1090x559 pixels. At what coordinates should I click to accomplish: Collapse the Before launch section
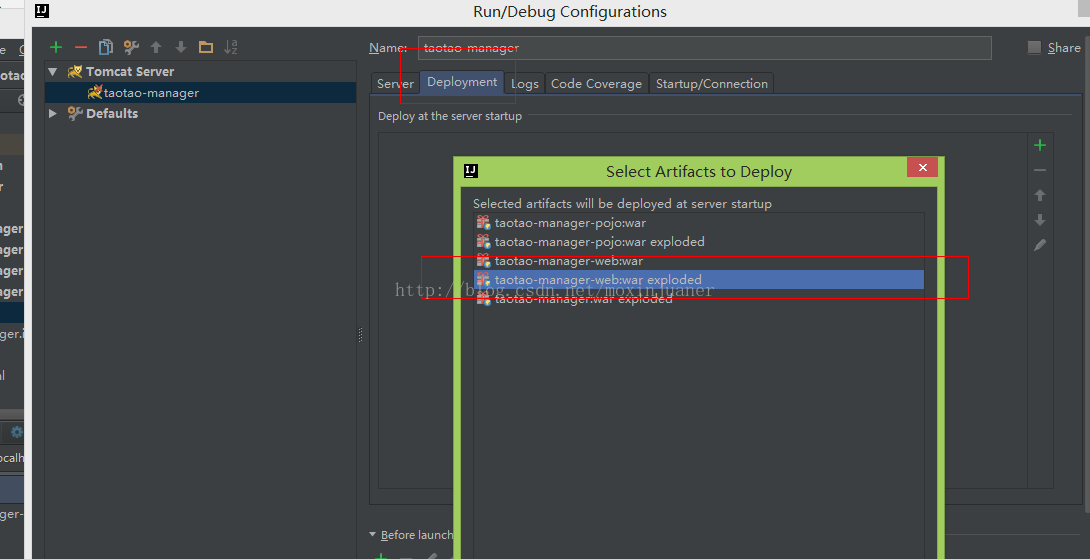tap(373, 535)
